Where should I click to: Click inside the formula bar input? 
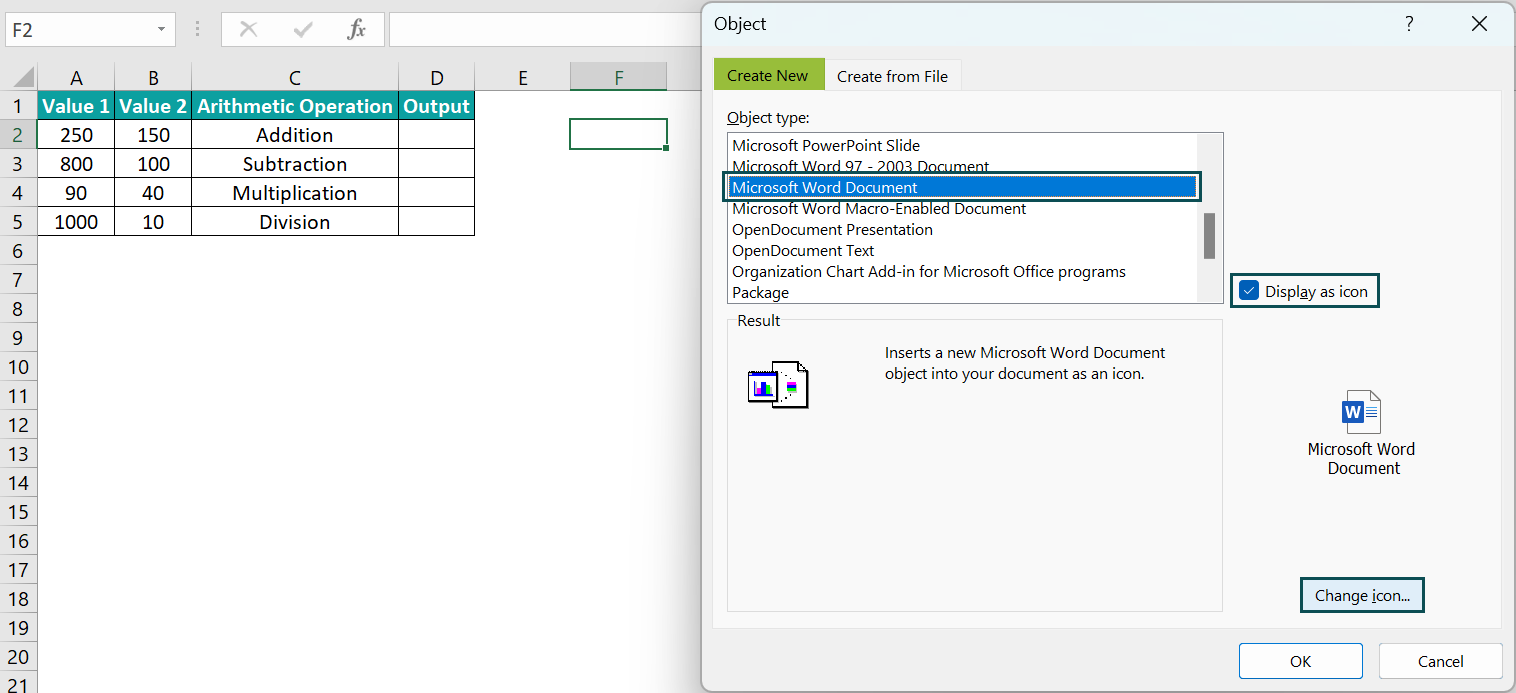point(545,30)
